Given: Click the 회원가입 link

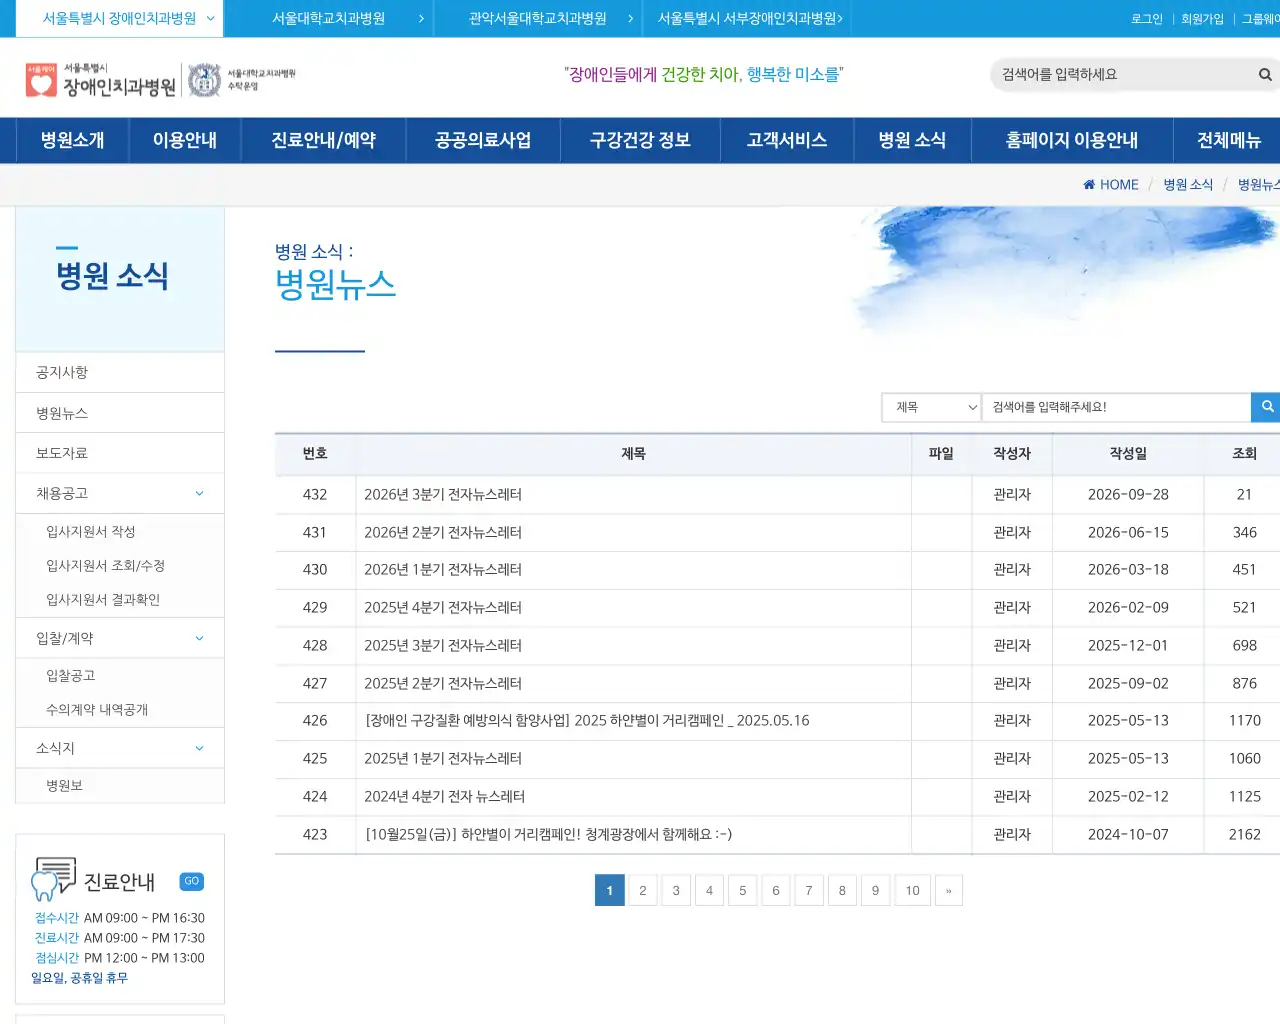Looking at the screenshot, I should [x=1202, y=19].
